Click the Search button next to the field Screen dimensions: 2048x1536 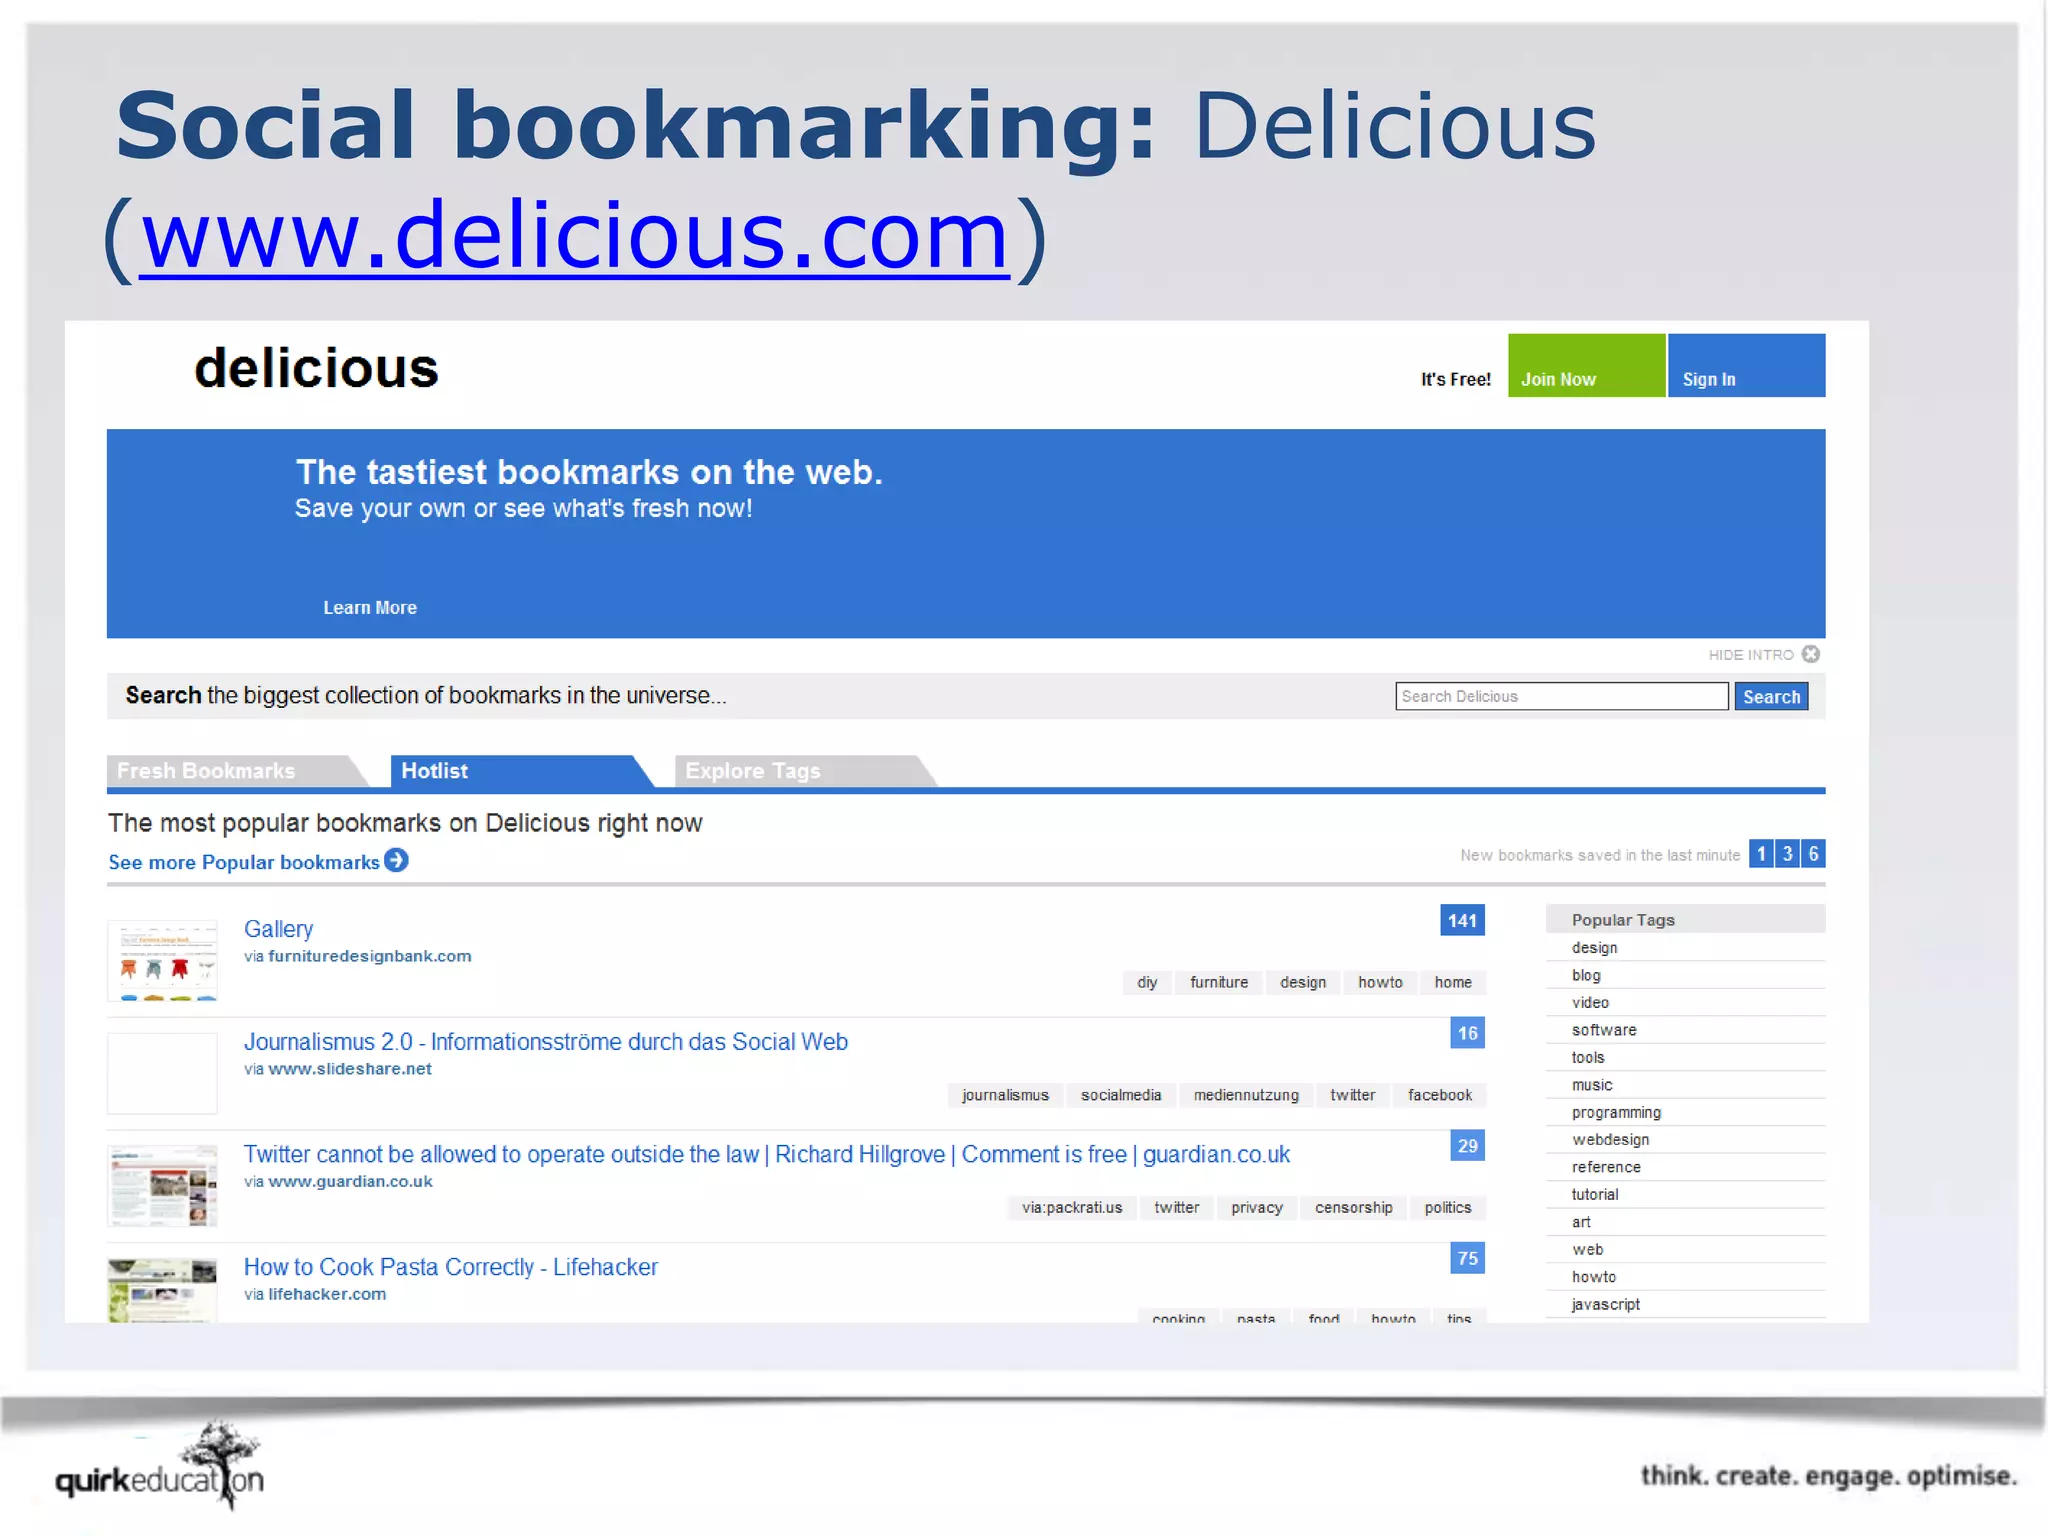pyautogui.click(x=1771, y=697)
